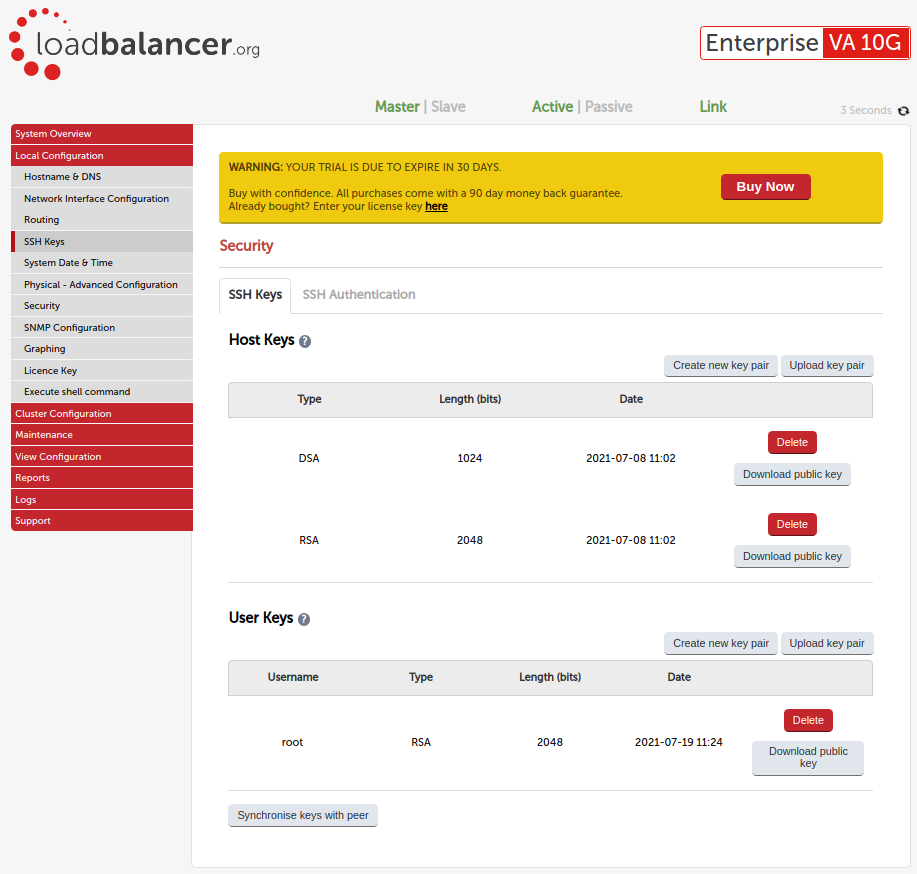Click the Host Keys help question icon
This screenshot has height=874, width=917.
(305, 341)
